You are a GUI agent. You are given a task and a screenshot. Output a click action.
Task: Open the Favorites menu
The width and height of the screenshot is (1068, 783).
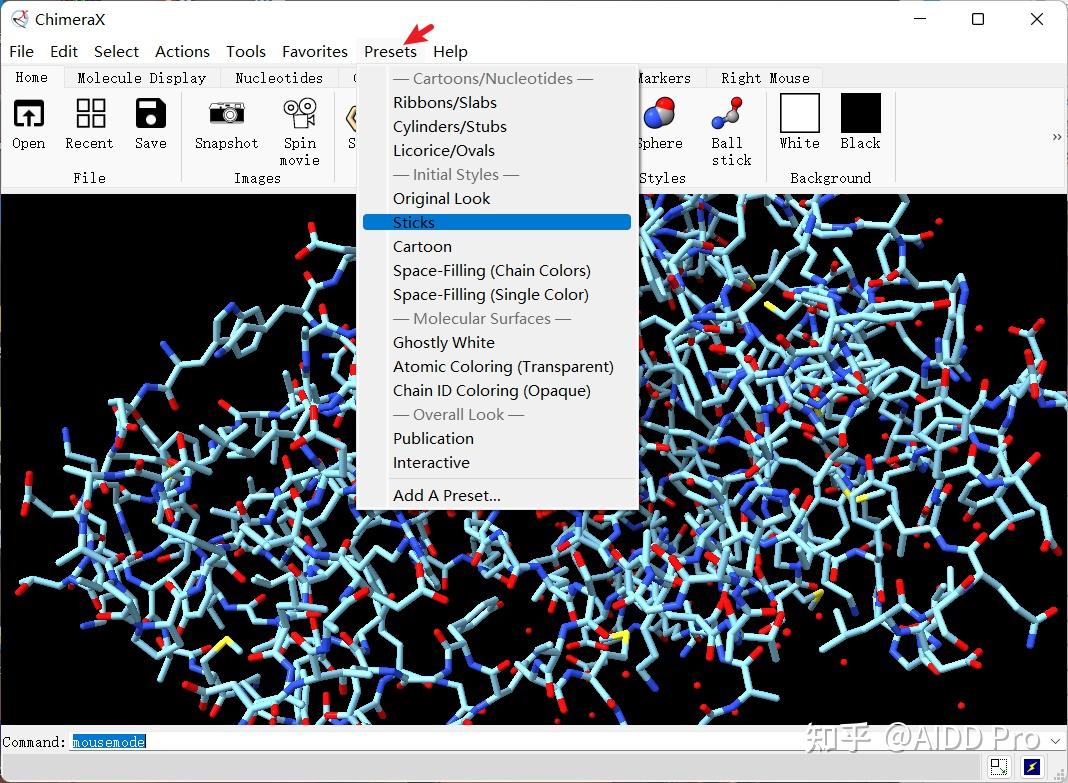click(314, 51)
